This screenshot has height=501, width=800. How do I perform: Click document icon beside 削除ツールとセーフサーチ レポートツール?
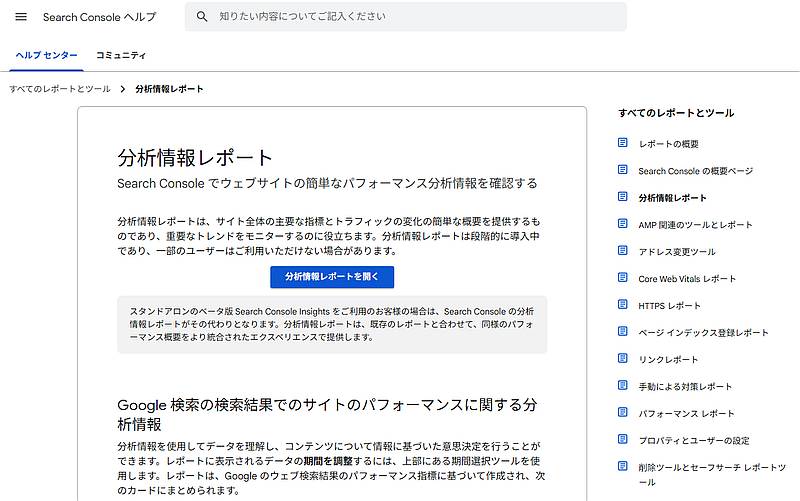click(622, 467)
